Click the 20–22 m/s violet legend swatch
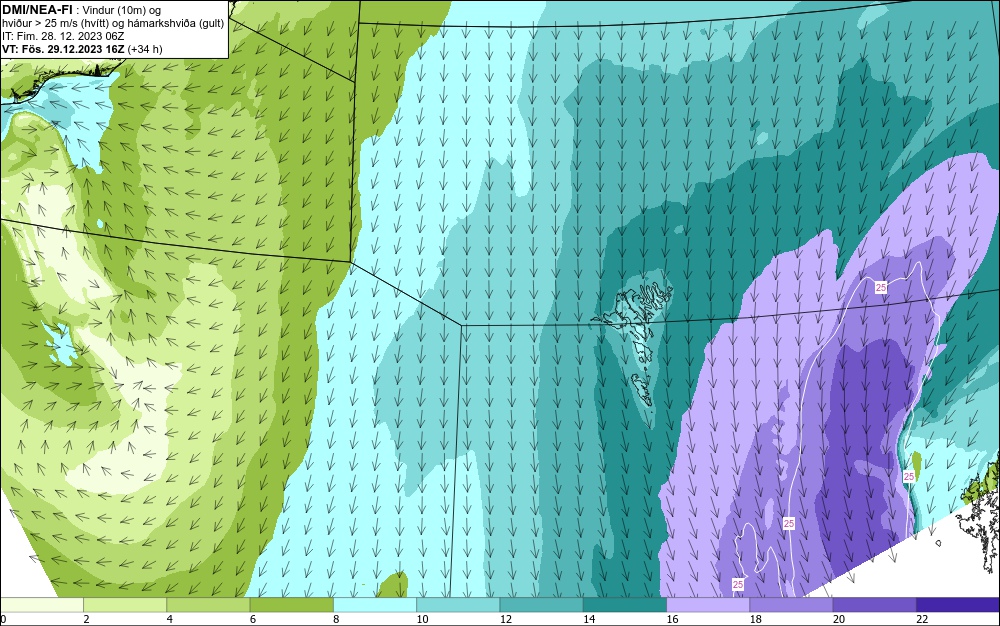The width and height of the screenshot is (1000, 626). tap(874, 604)
